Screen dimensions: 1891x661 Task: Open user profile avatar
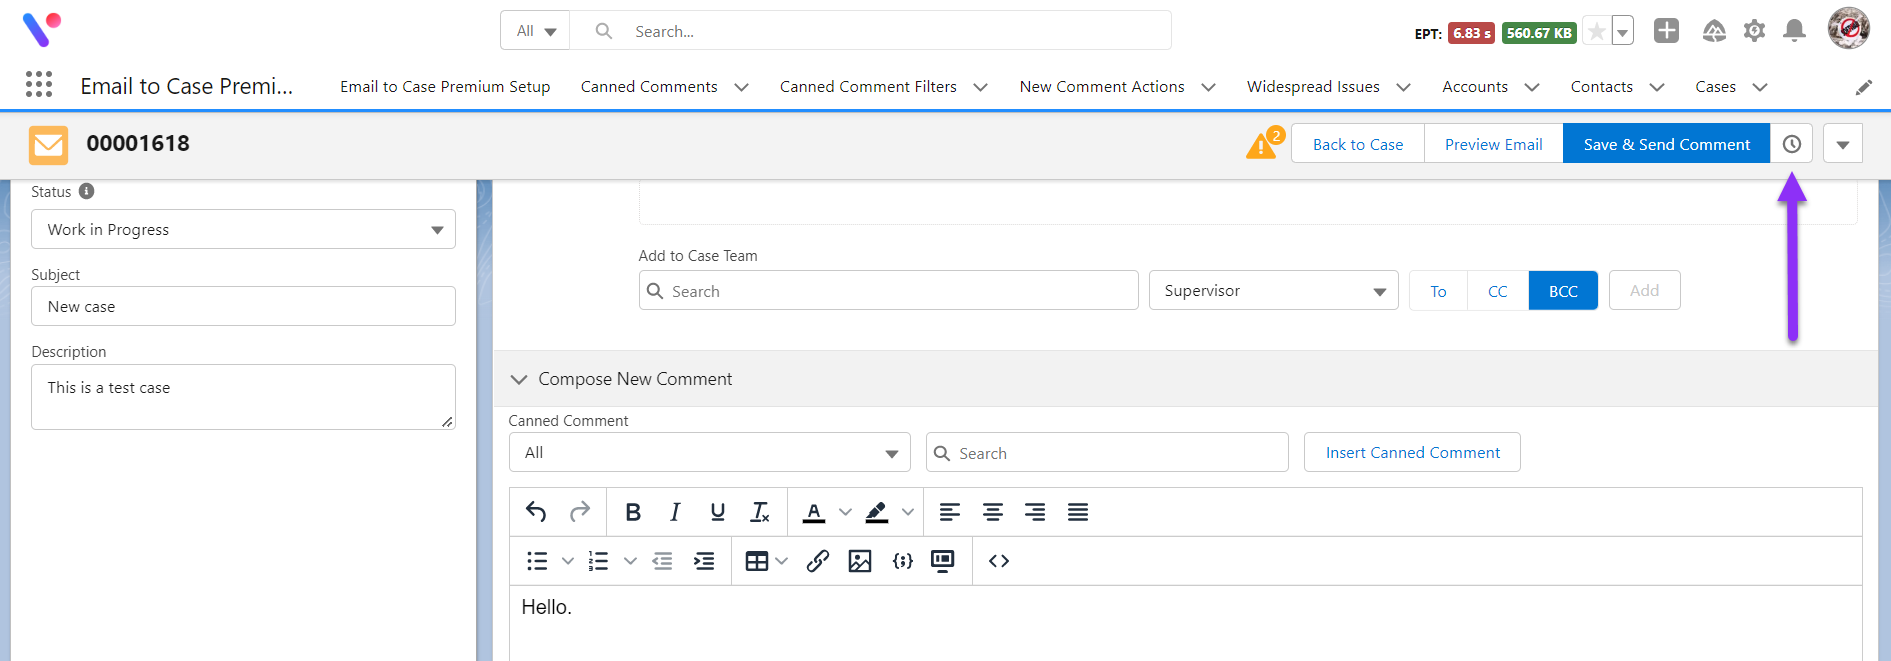[1849, 28]
